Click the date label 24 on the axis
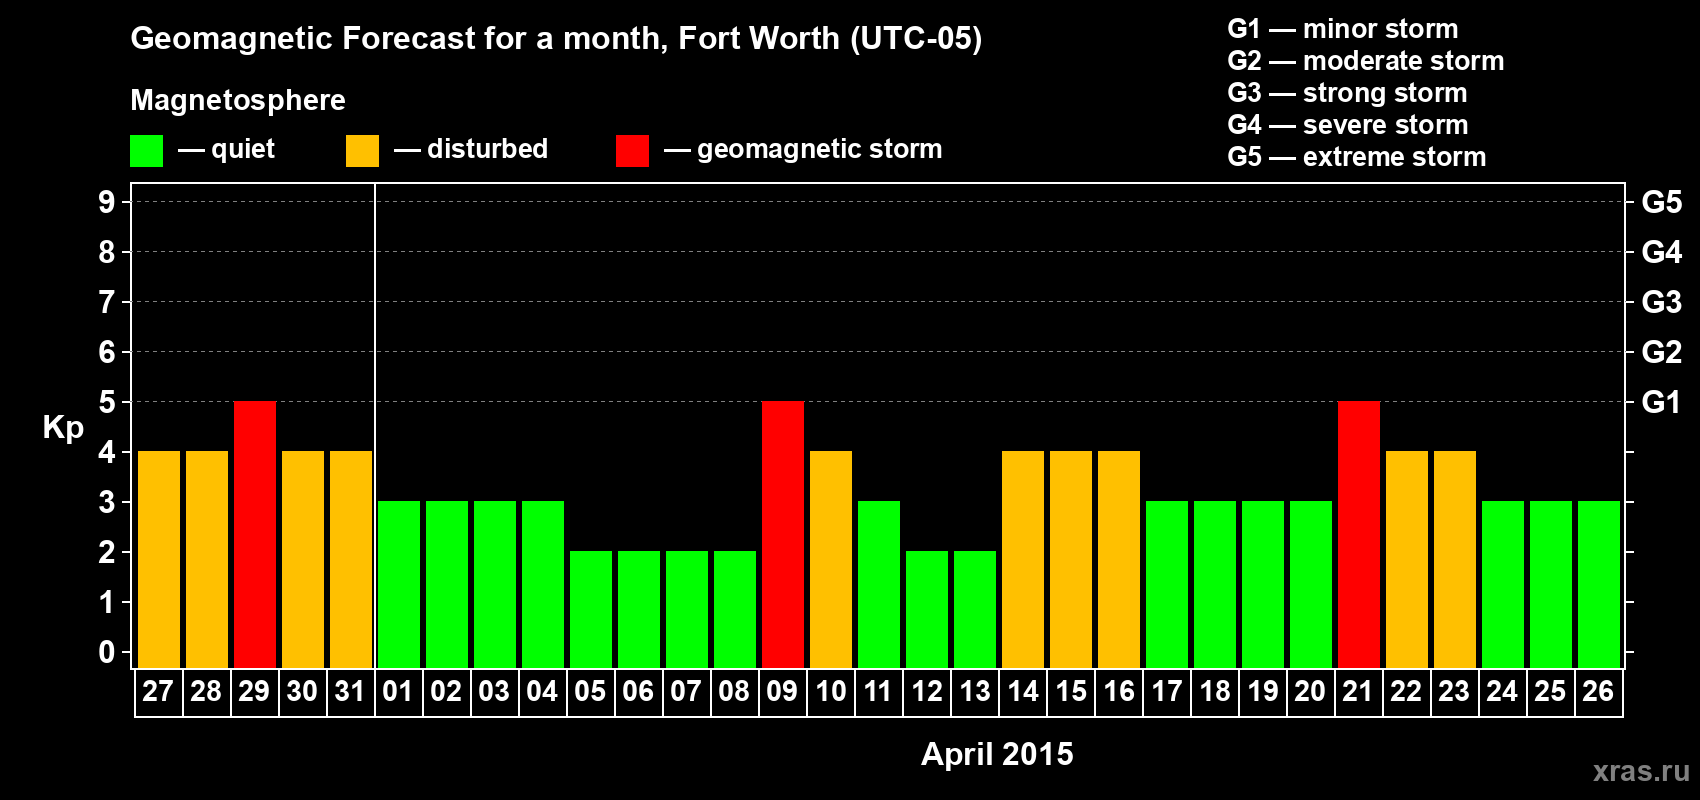This screenshot has height=800, width=1700. (x=1502, y=692)
